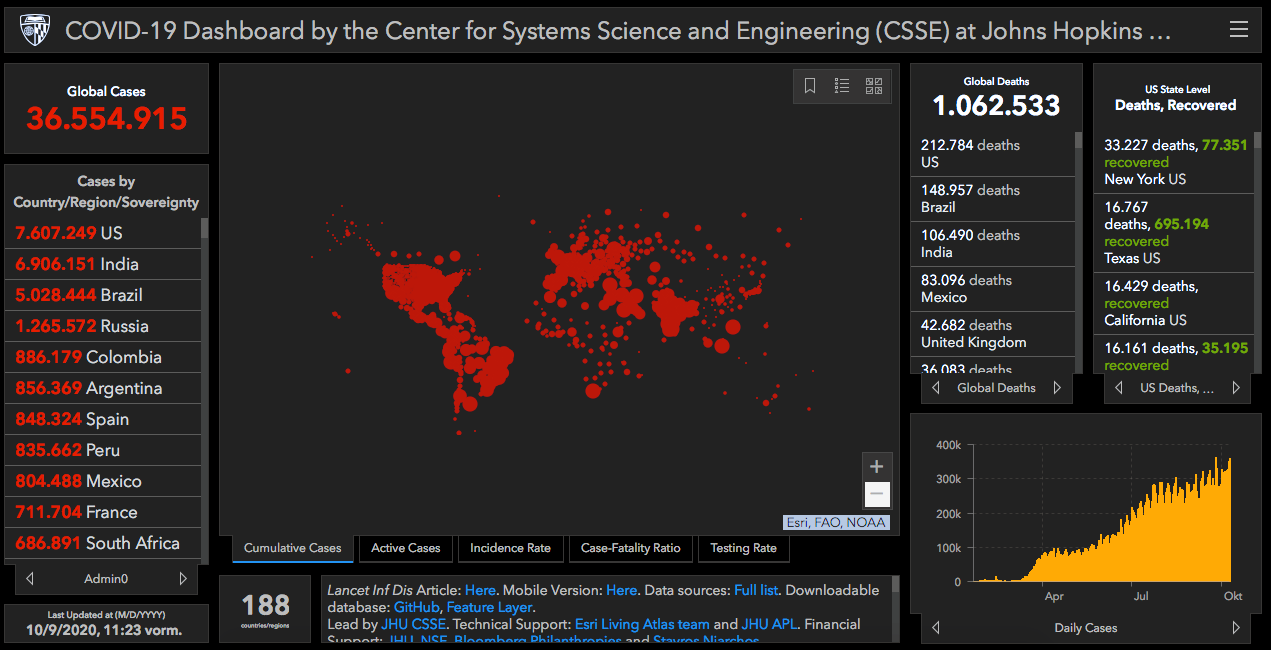Select the Texas US state entry
This screenshot has height=650, width=1271.
pos(1174,233)
